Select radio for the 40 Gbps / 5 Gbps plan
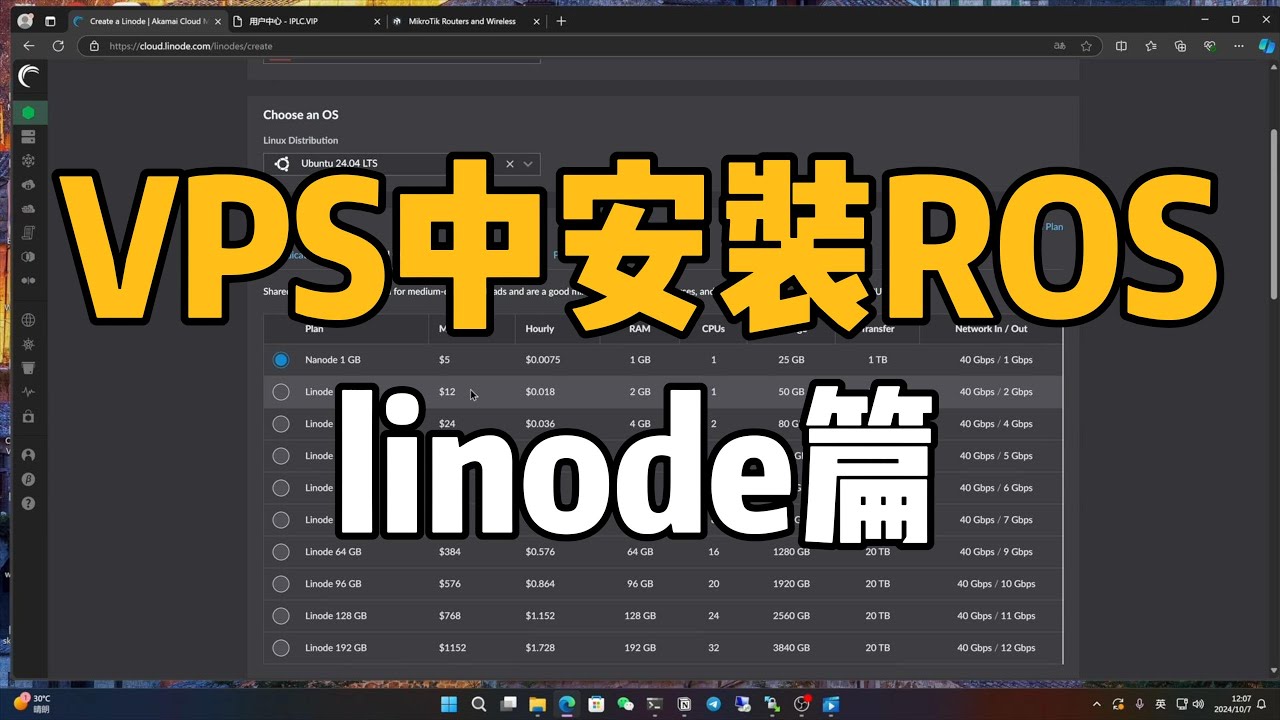 (281, 456)
